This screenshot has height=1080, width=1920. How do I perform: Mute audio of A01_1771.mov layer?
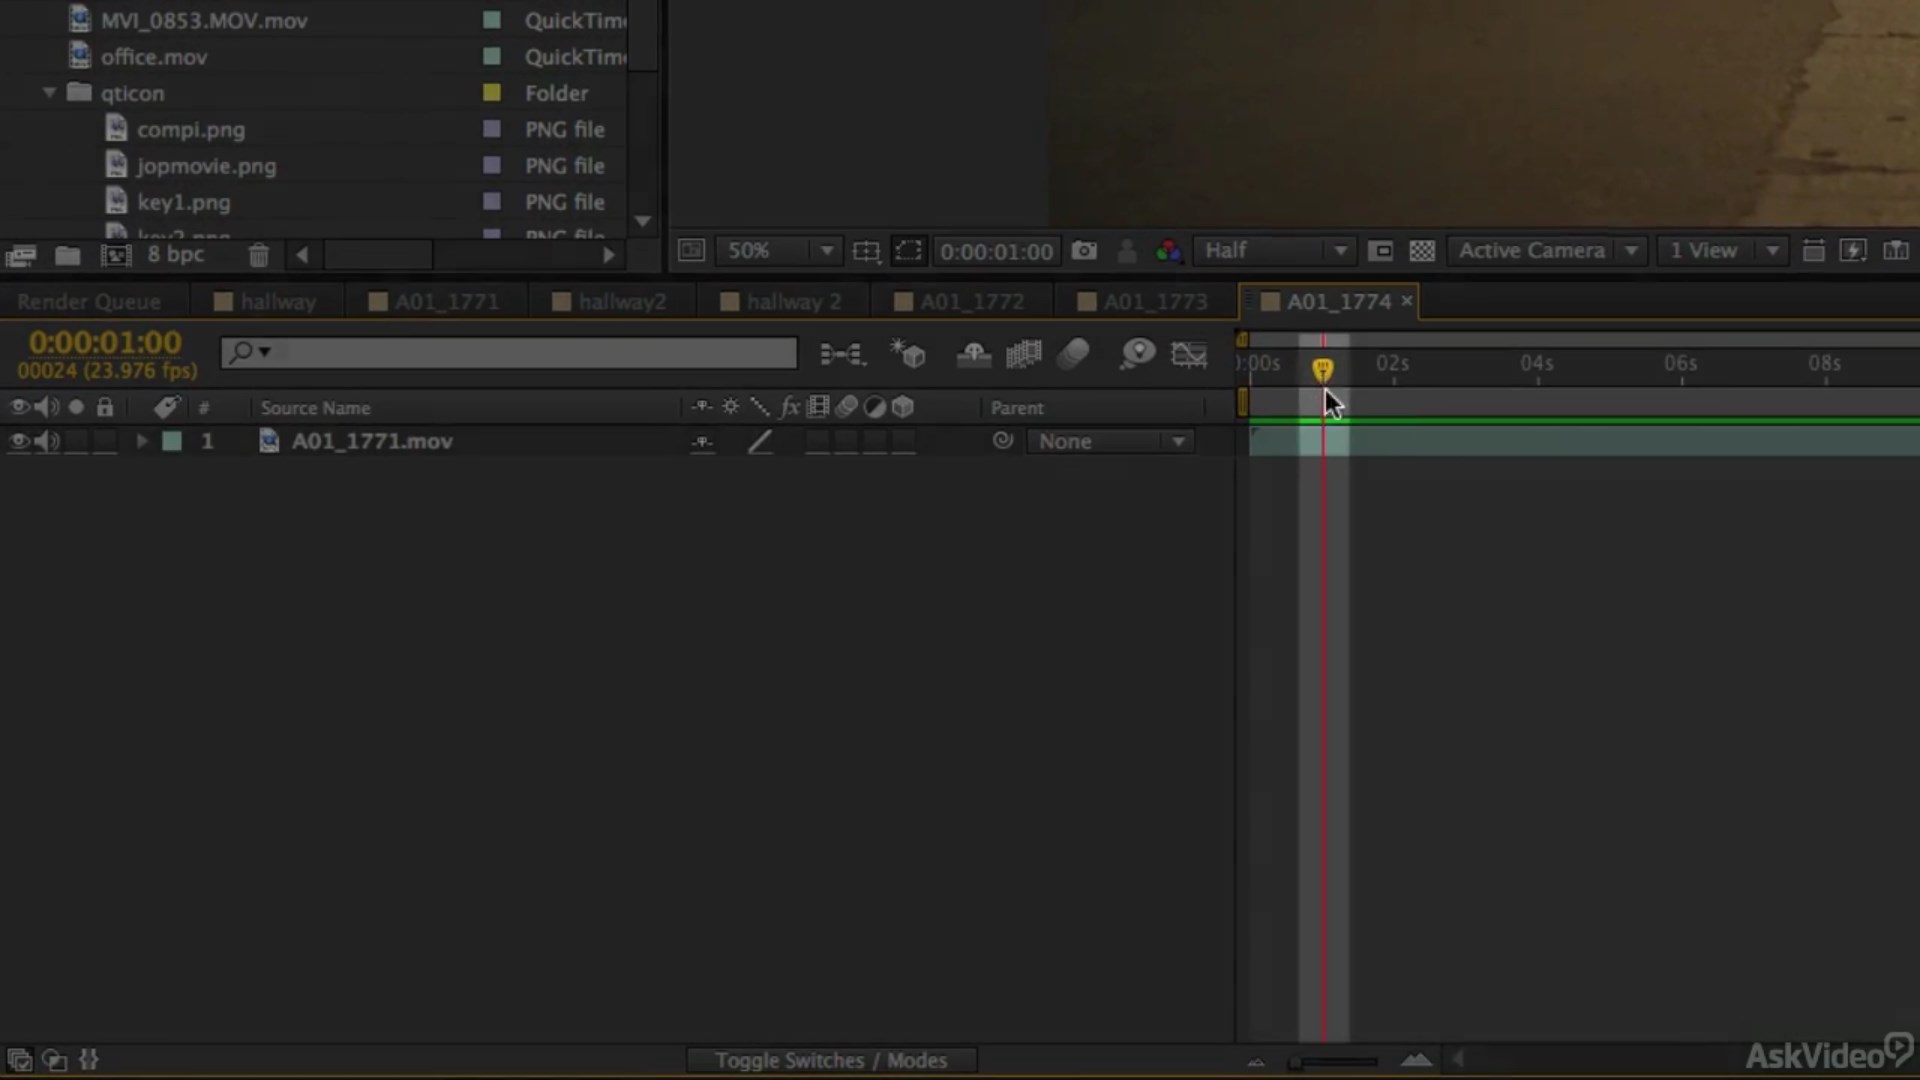[46, 441]
